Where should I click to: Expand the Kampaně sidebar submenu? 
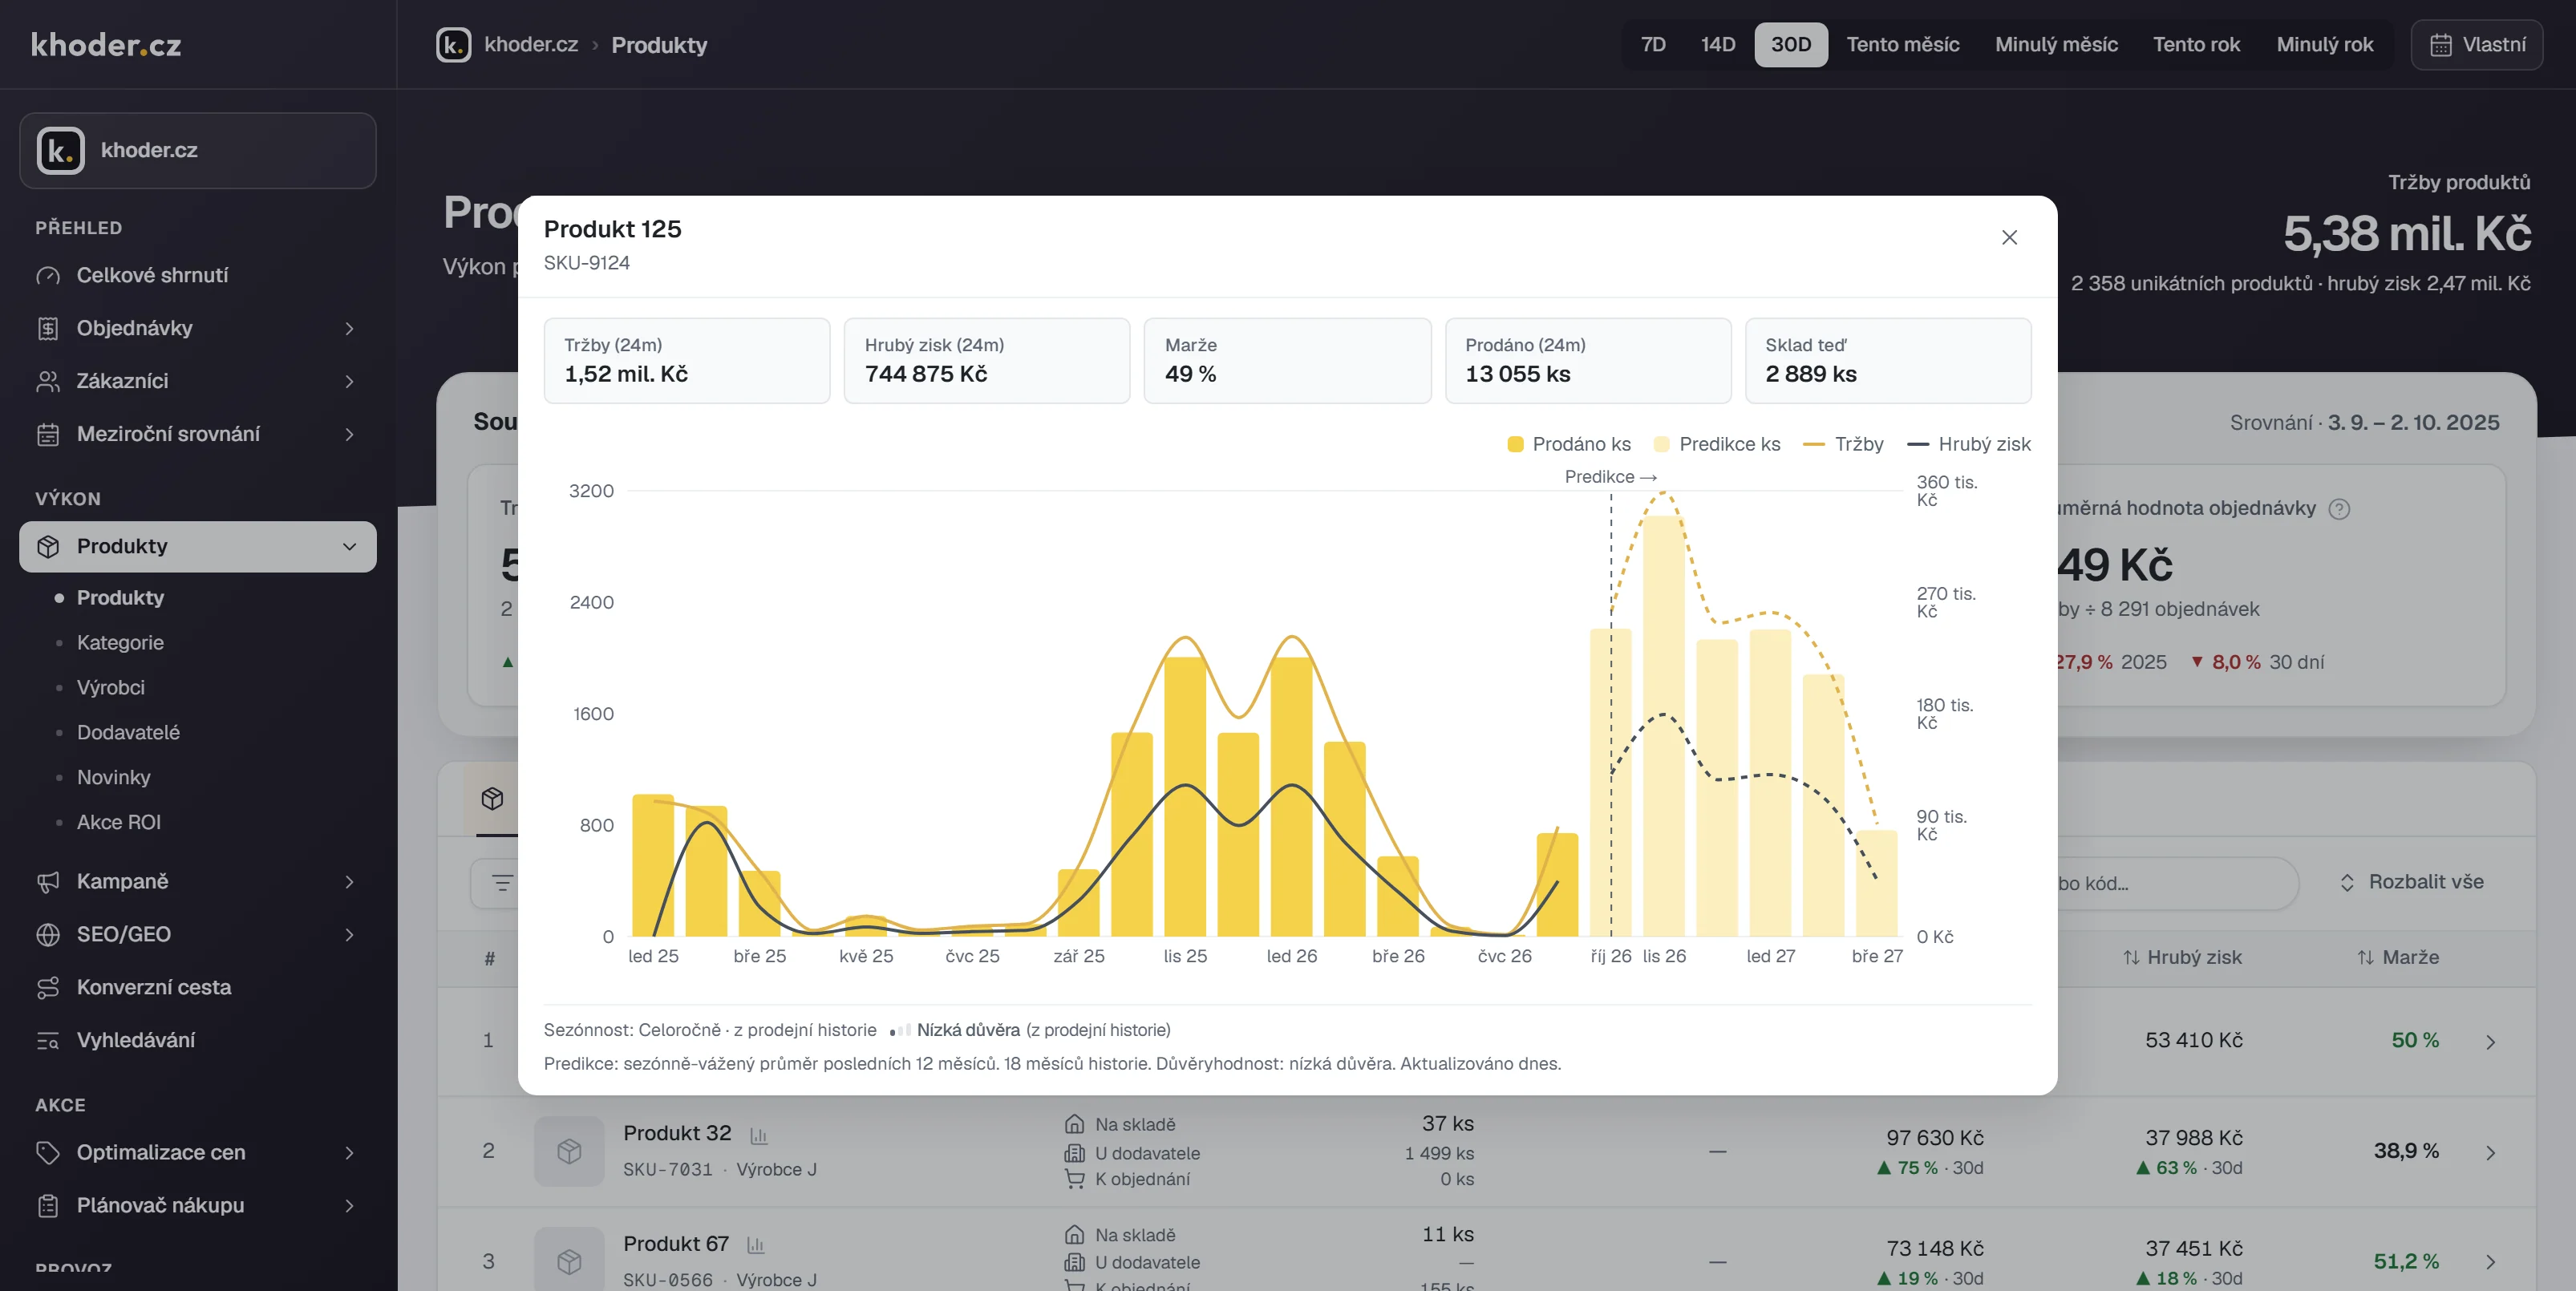[x=349, y=881]
